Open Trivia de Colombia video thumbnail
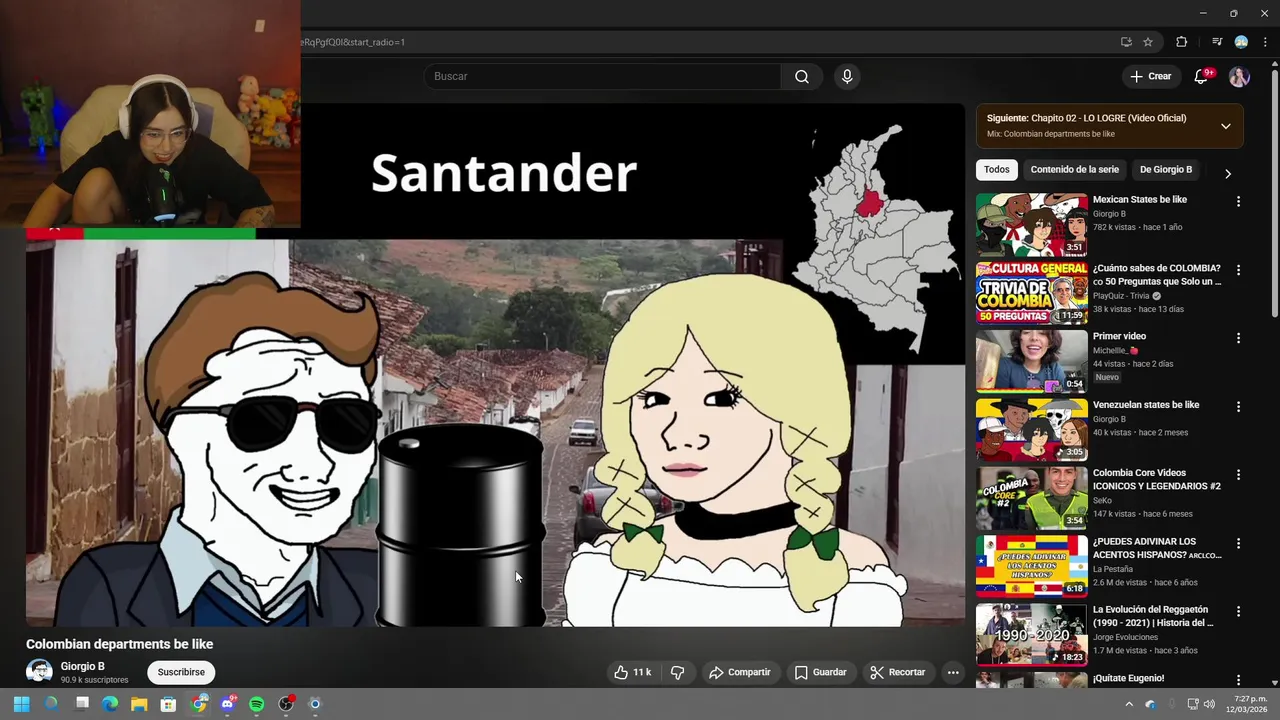This screenshot has height=720, width=1280. [1031, 292]
